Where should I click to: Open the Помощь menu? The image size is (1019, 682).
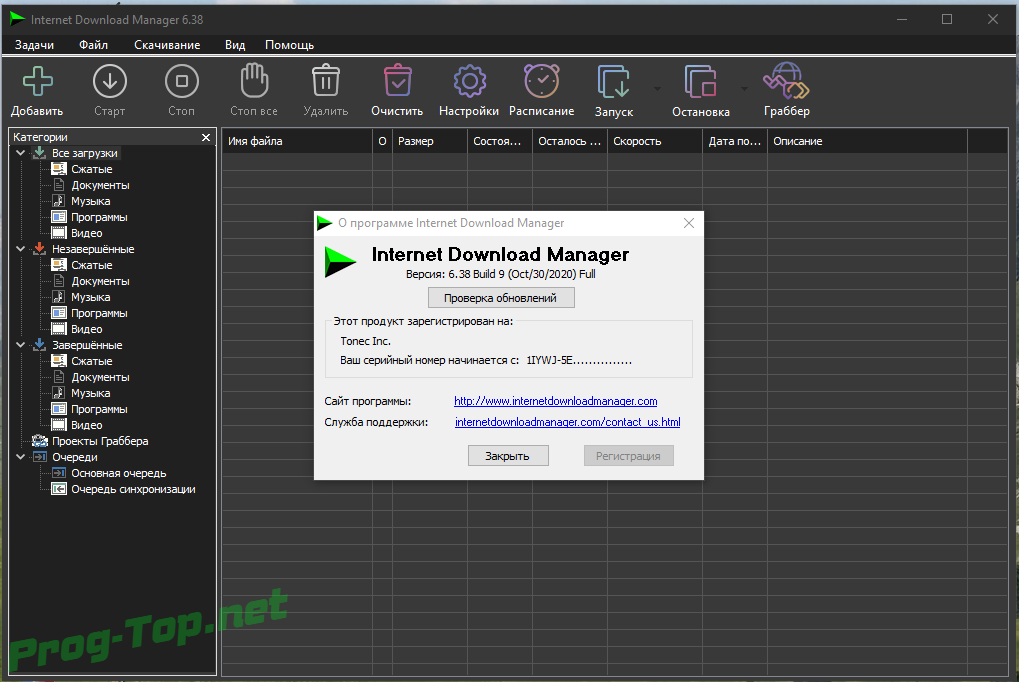tap(289, 45)
